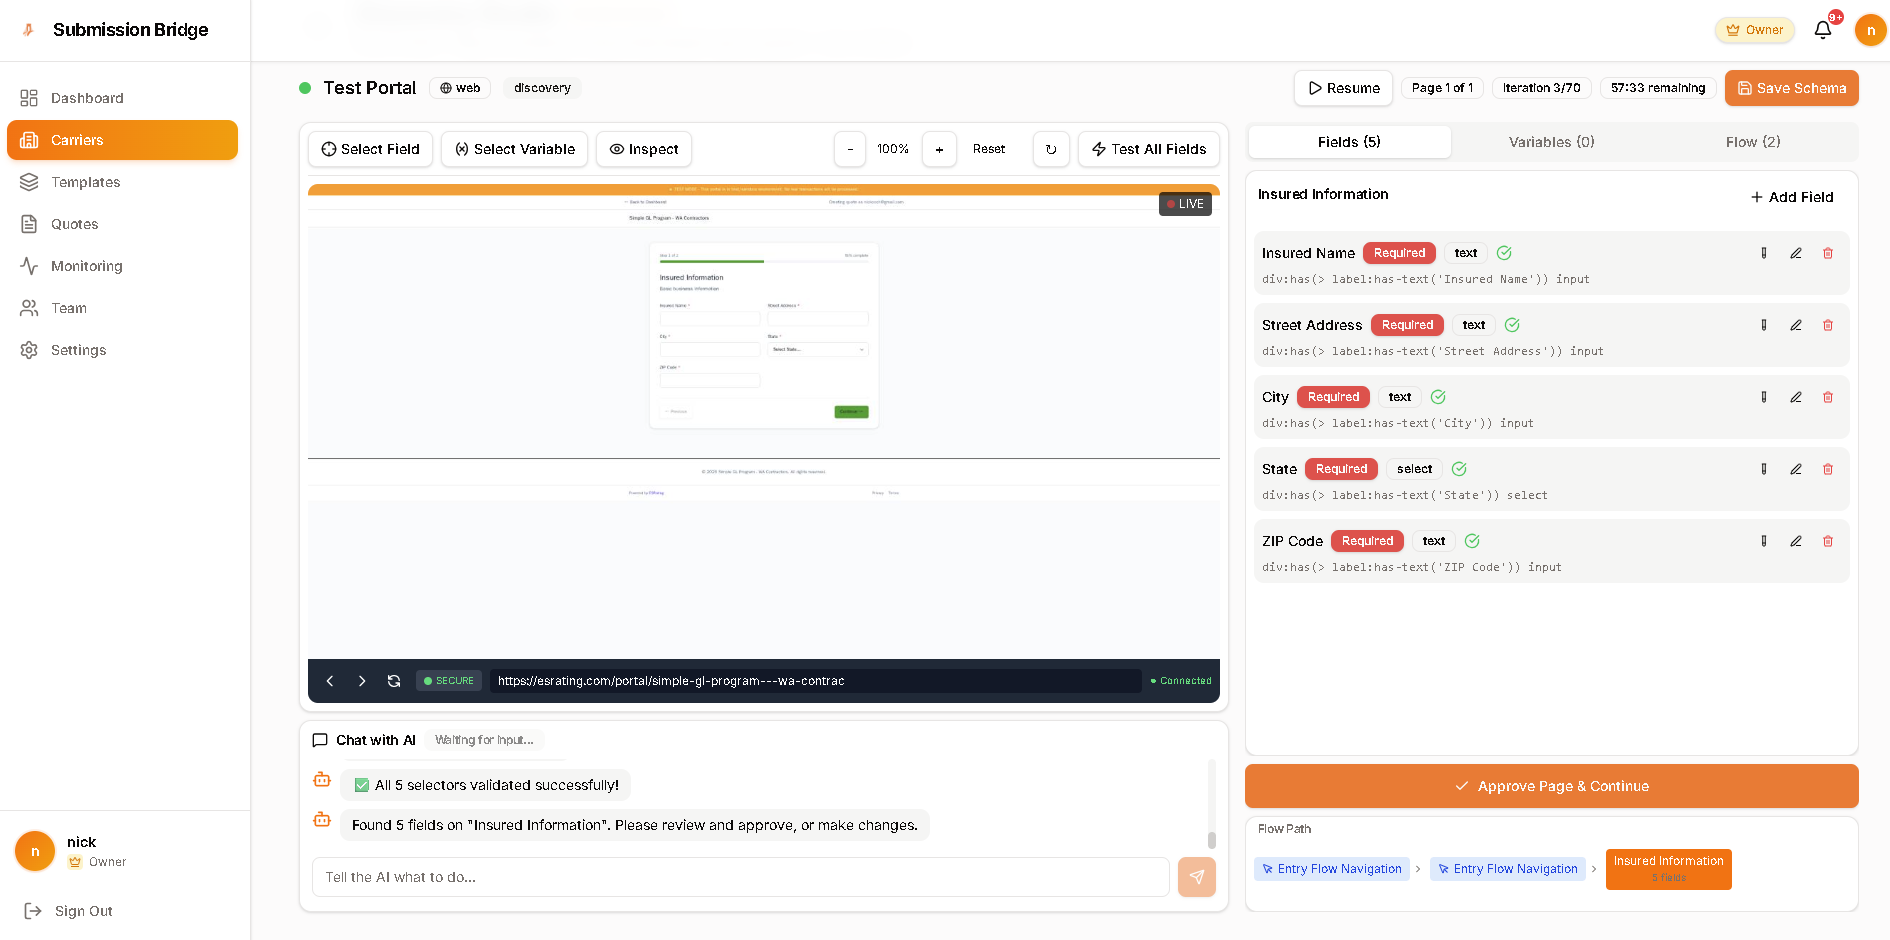Image resolution: width=1890 pixels, height=940 pixels.
Task: Click the Save Schema button
Action: click(1791, 88)
